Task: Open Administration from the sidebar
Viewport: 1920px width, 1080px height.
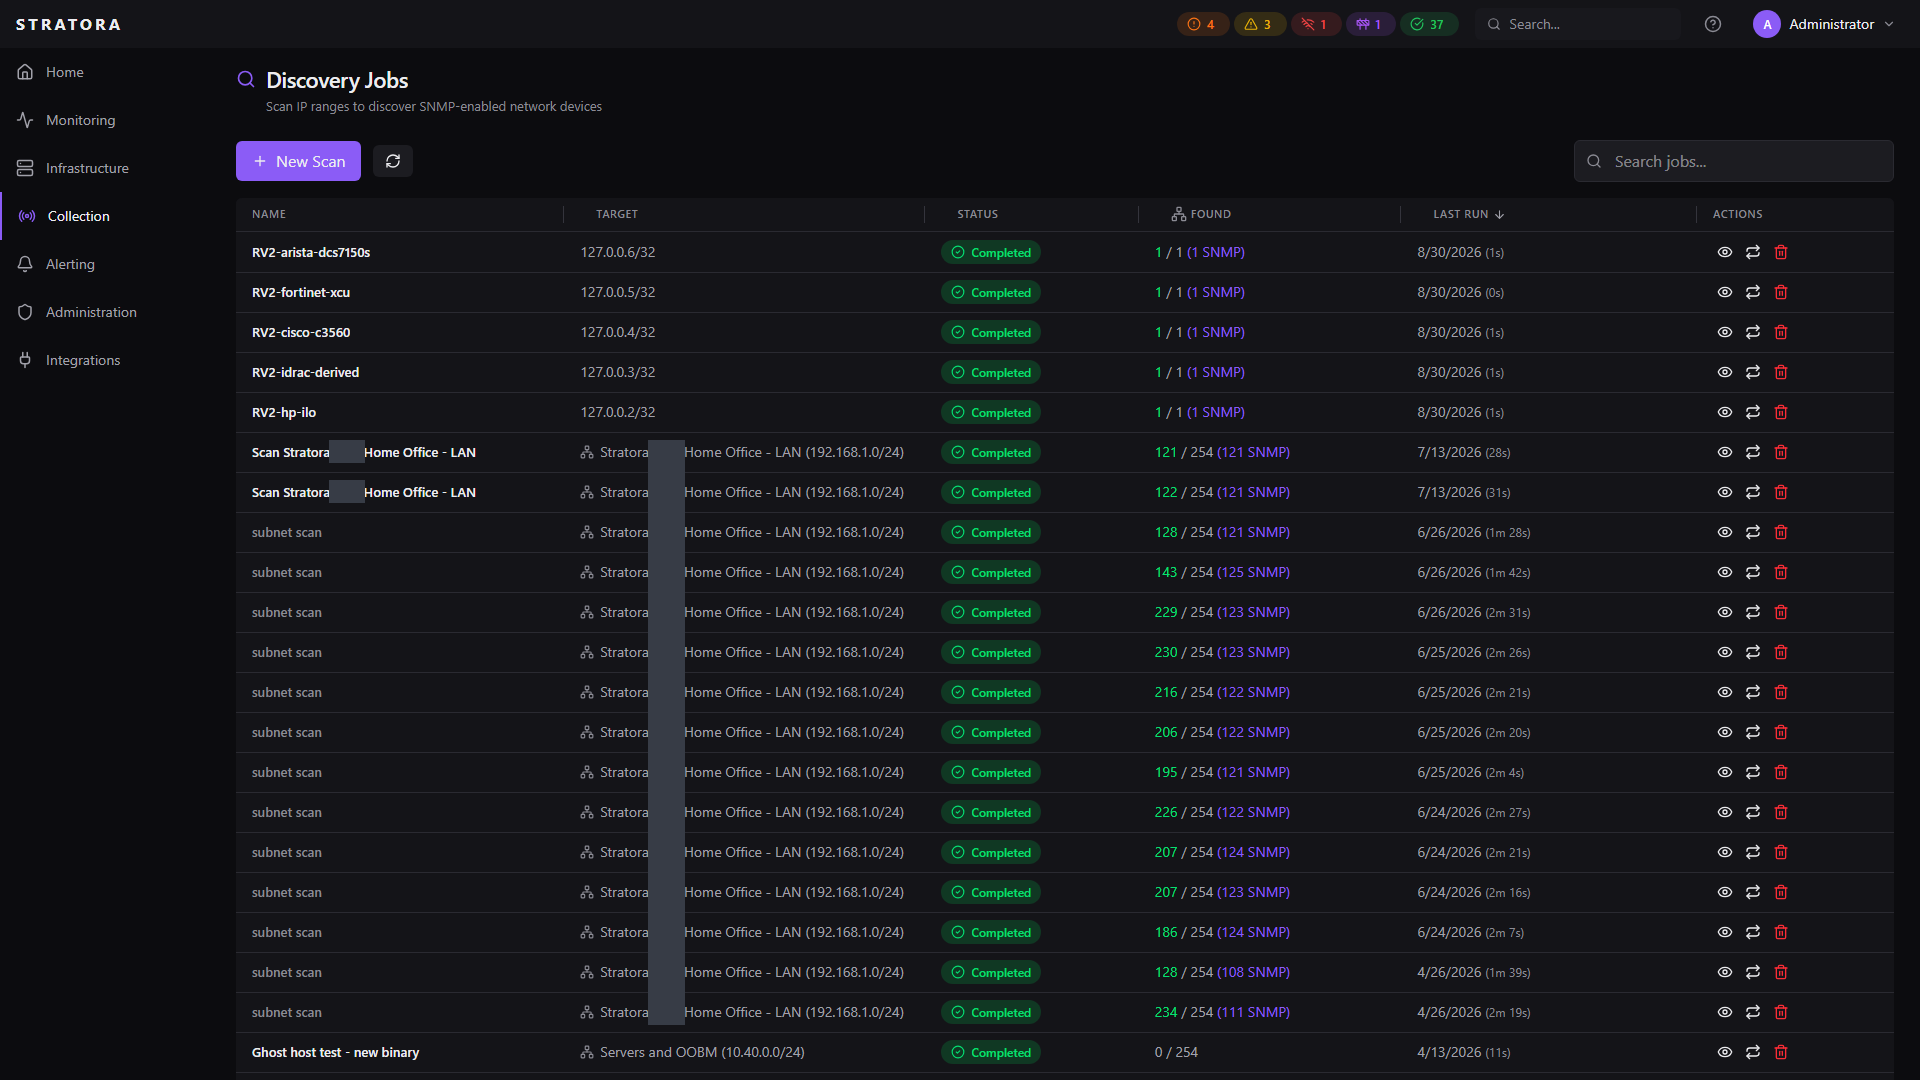Action: (91, 312)
